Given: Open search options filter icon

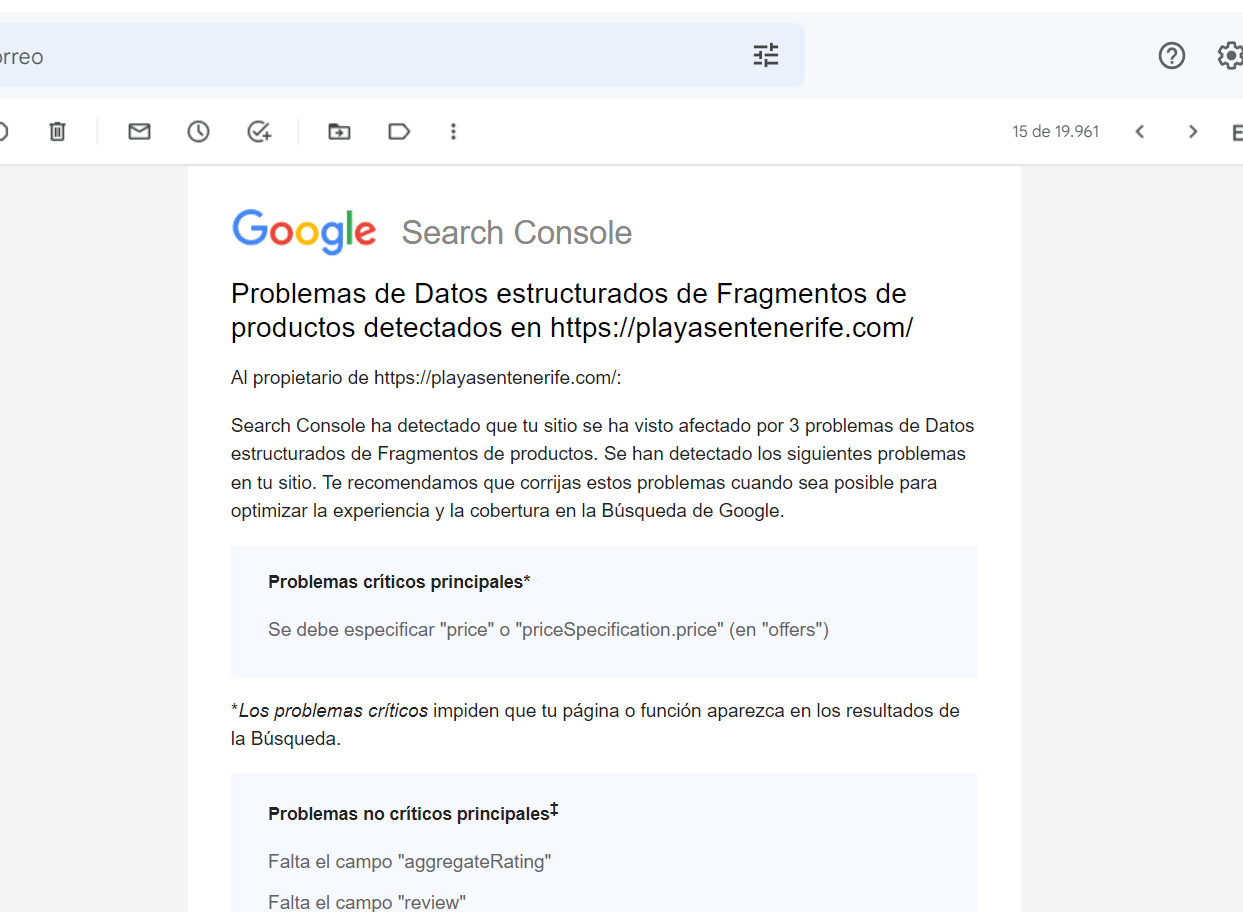Looking at the screenshot, I should tap(766, 55).
